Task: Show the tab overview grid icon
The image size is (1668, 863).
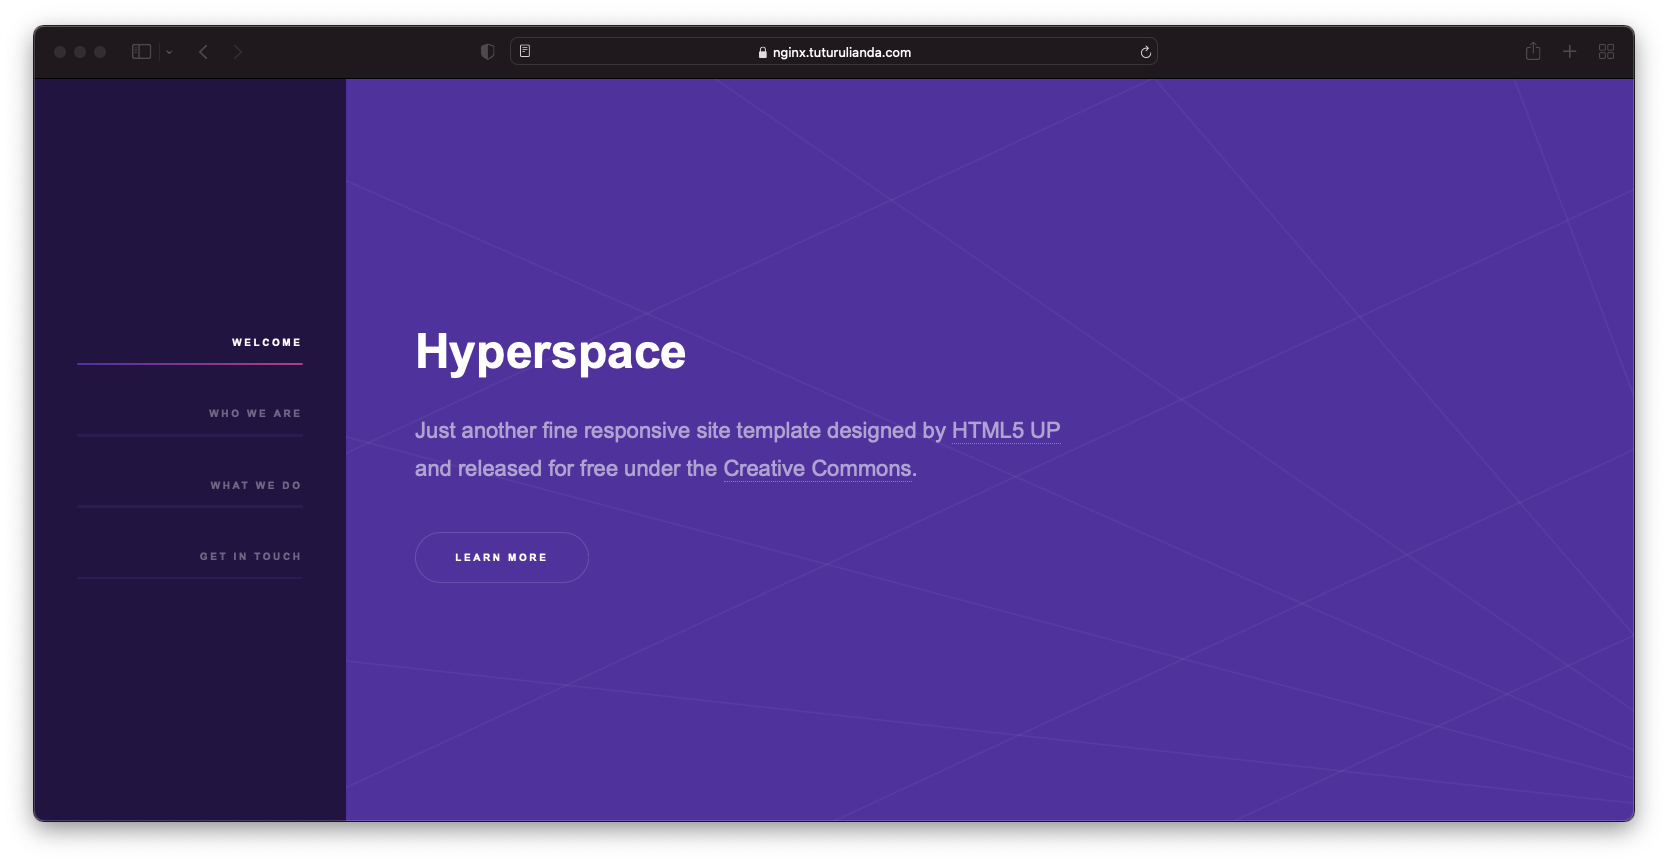Action: pyautogui.click(x=1607, y=52)
